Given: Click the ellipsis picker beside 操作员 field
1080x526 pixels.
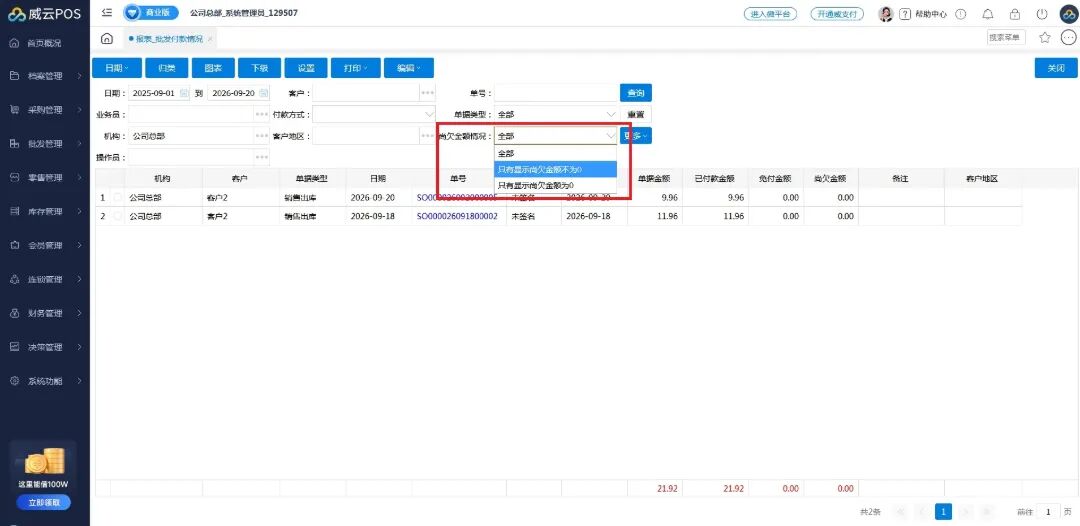Looking at the screenshot, I should (x=262, y=158).
